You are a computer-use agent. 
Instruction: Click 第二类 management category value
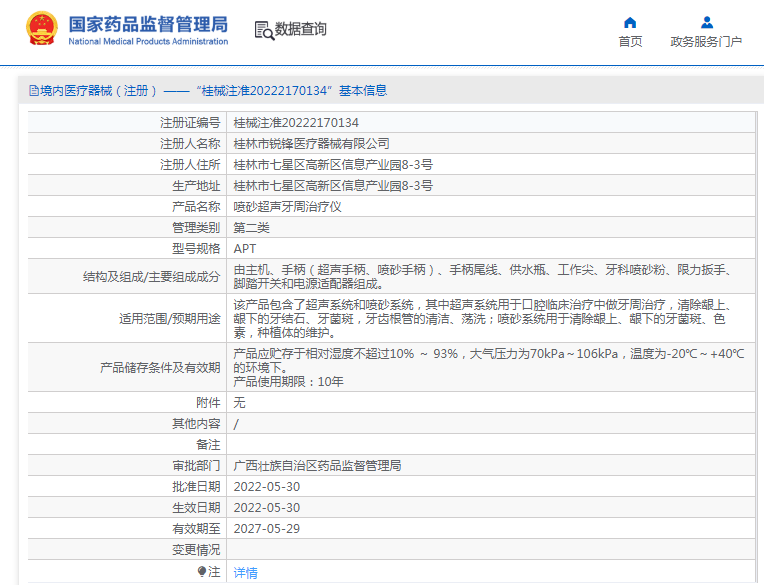click(x=251, y=227)
